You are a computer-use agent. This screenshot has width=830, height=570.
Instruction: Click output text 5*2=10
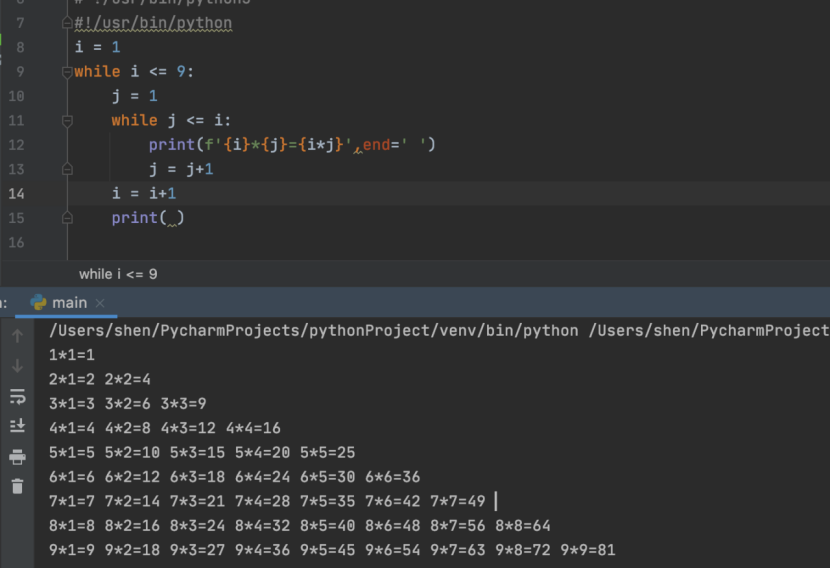coord(132,453)
